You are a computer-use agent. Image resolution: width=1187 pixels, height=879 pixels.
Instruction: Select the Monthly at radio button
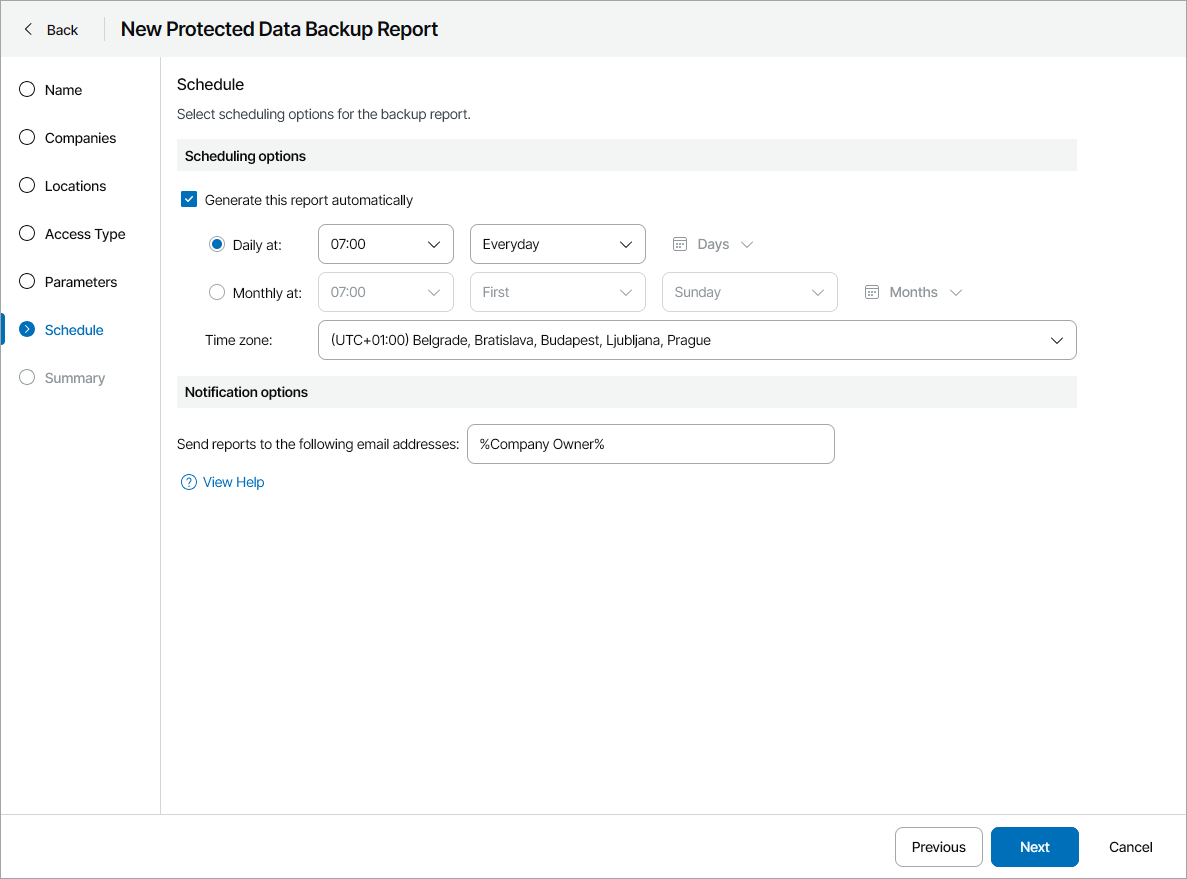[217, 291]
